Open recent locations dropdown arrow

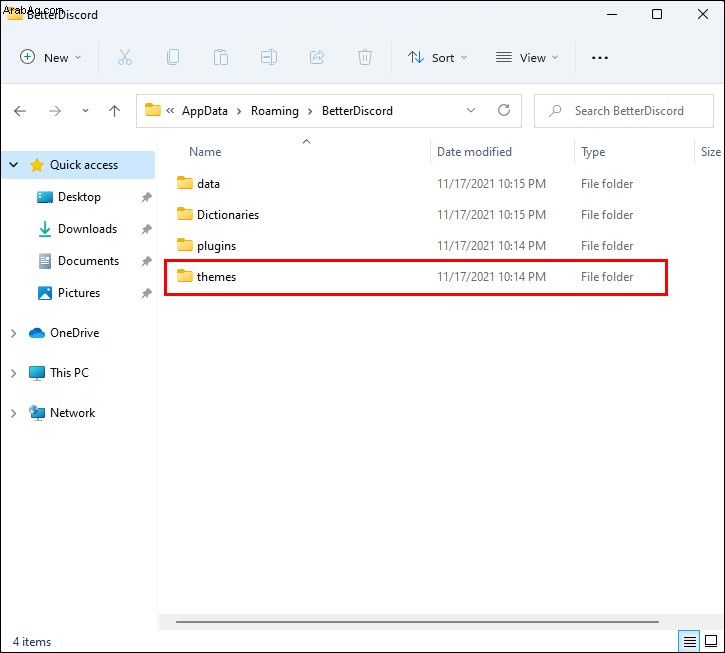(85, 111)
